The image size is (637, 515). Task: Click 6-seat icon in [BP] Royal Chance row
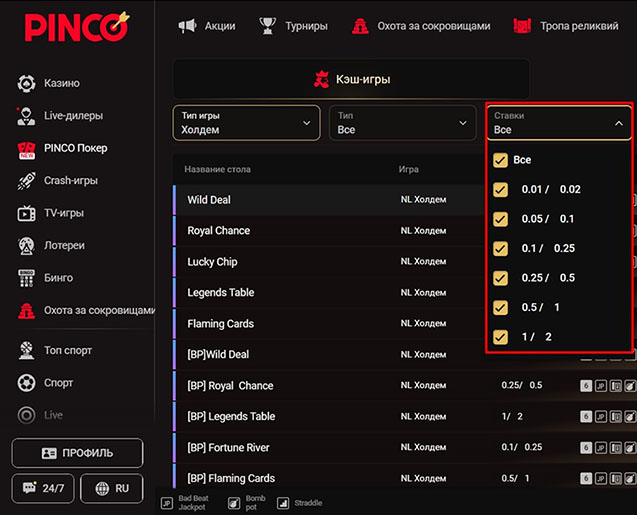click(586, 385)
